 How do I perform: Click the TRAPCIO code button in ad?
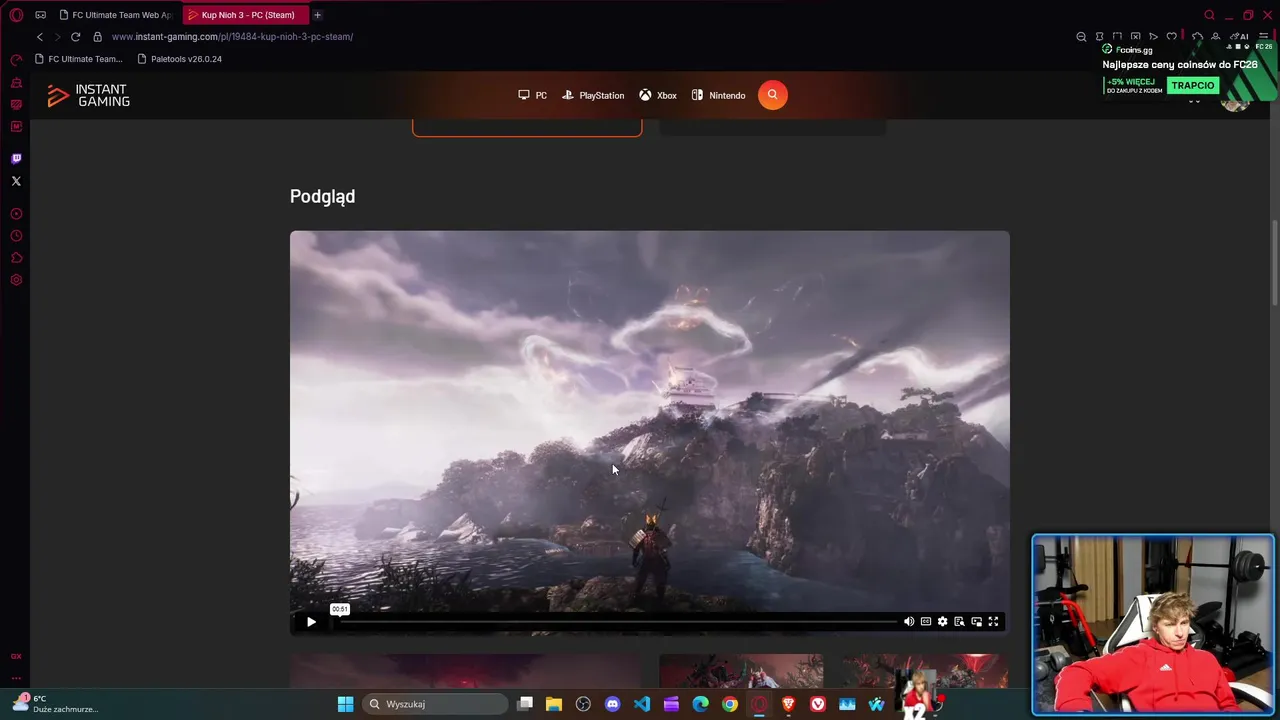click(1193, 85)
